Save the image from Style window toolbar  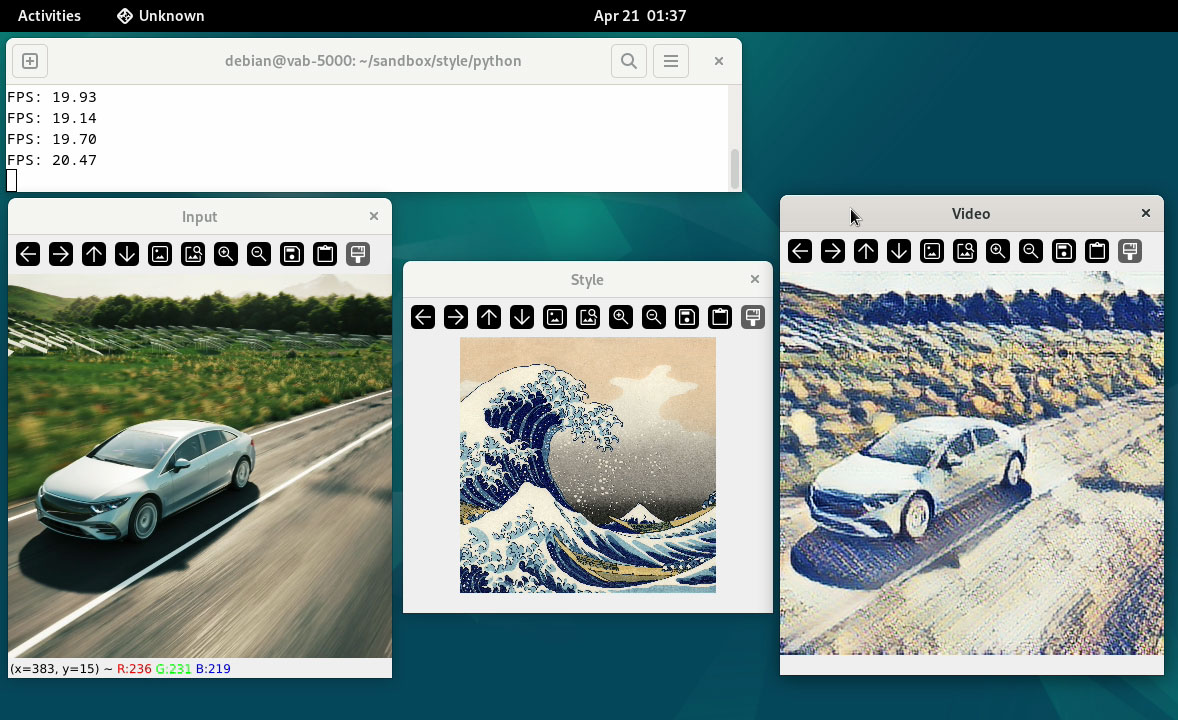click(687, 317)
